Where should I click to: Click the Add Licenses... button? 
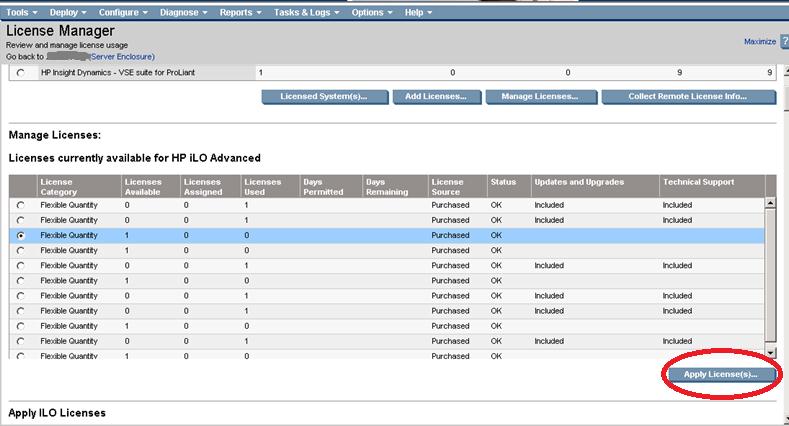(x=436, y=97)
